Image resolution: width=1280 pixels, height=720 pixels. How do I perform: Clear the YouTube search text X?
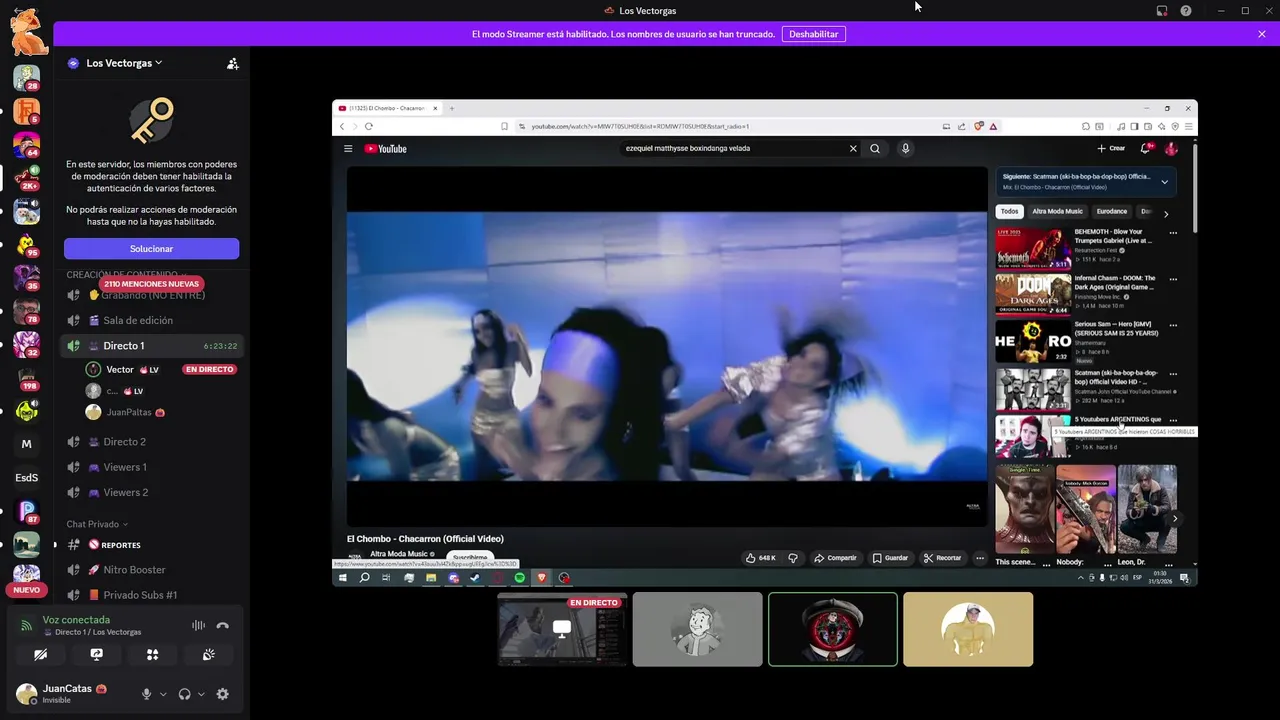[x=853, y=148]
